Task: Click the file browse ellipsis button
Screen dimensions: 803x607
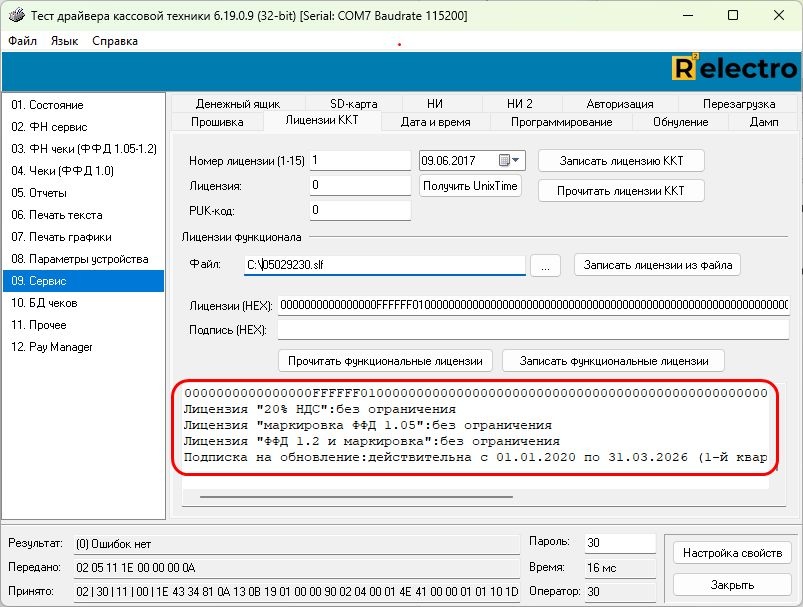Action: (544, 265)
